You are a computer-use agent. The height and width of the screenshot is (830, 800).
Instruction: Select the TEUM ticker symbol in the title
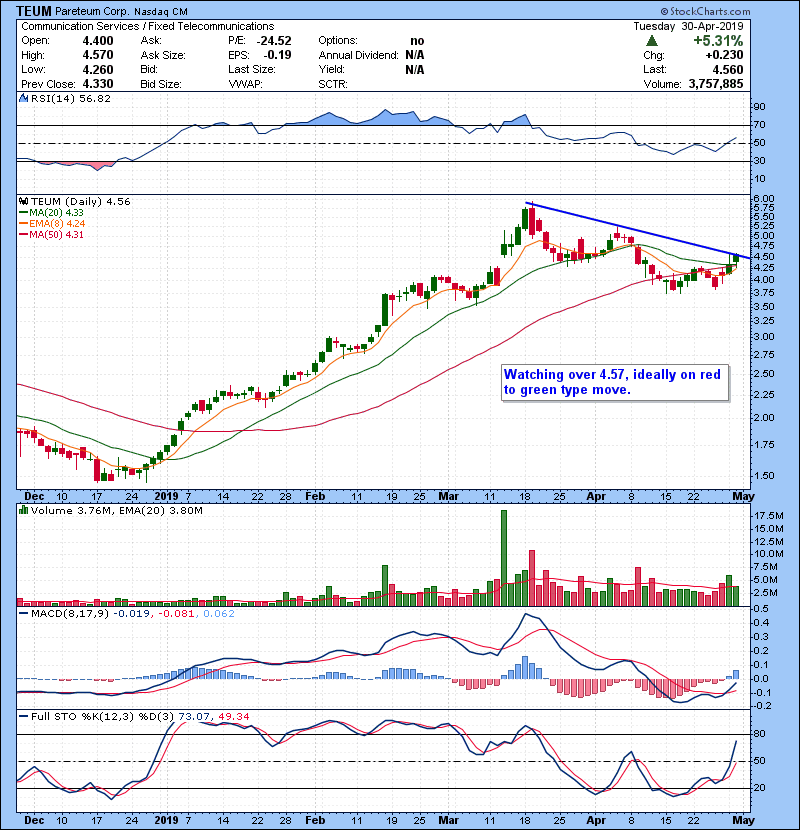(34, 11)
